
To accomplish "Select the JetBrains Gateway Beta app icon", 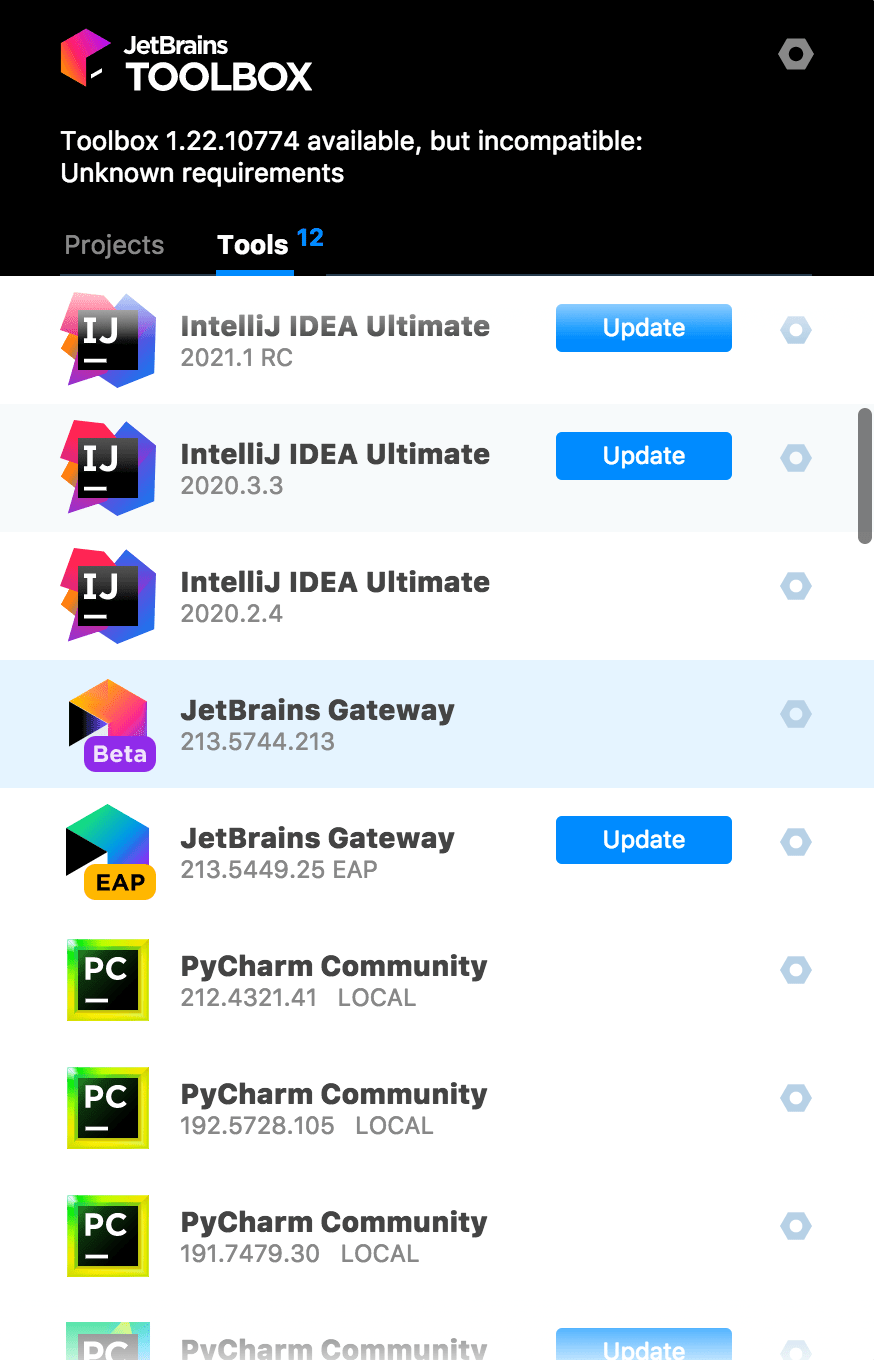I will click(x=108, y=723).
